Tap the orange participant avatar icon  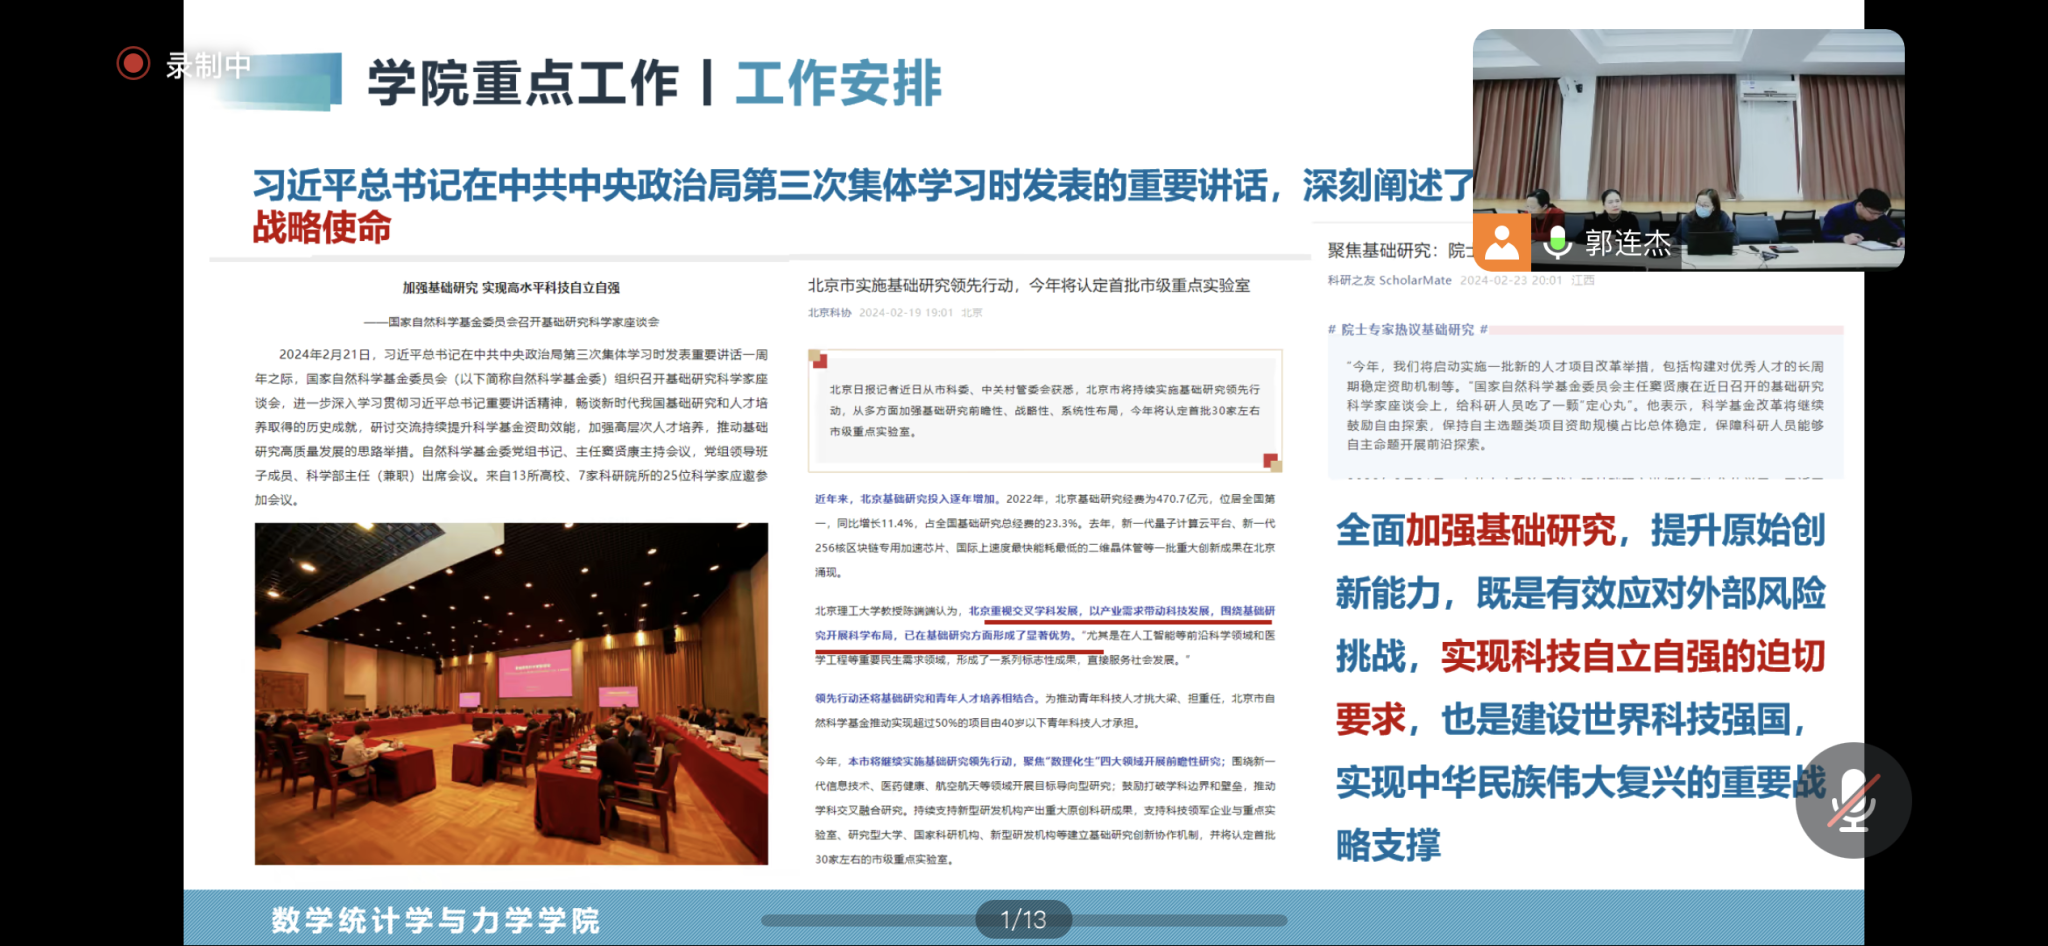1502,243
